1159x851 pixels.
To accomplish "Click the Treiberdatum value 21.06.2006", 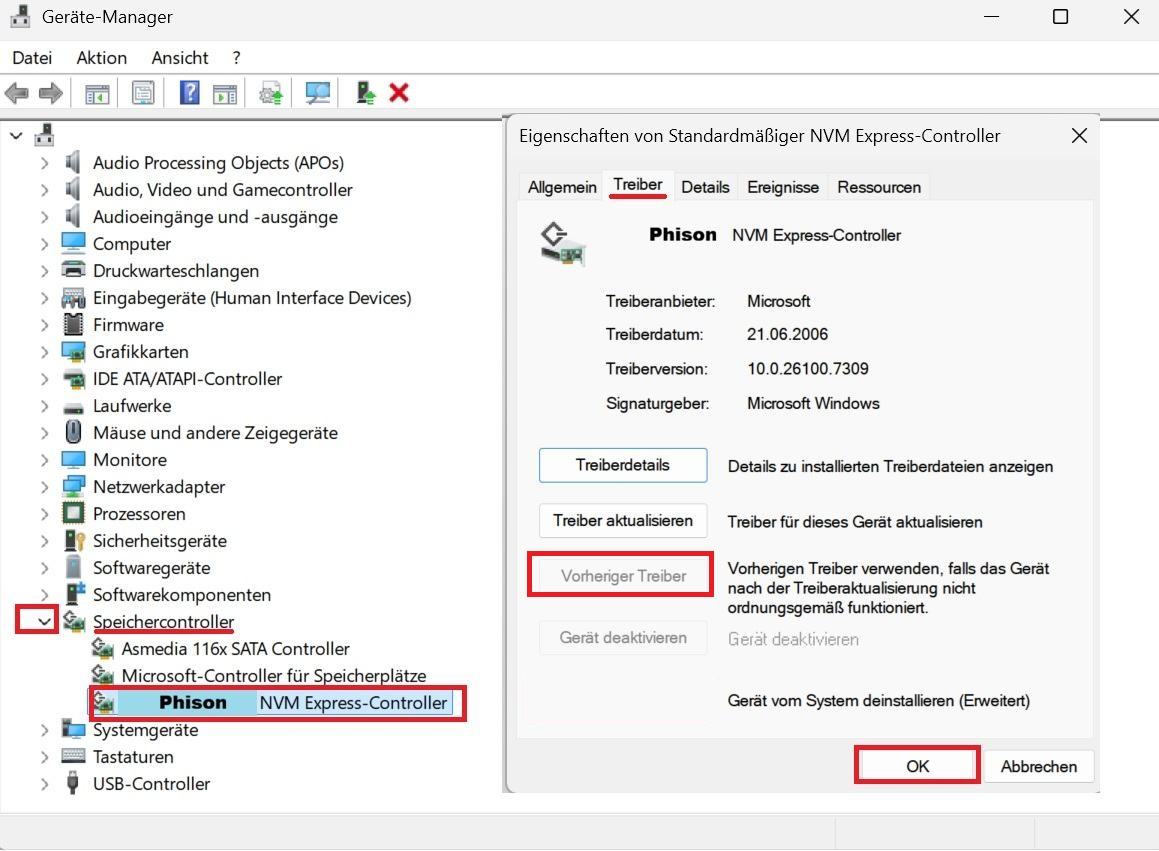I will tap(787, 334).
